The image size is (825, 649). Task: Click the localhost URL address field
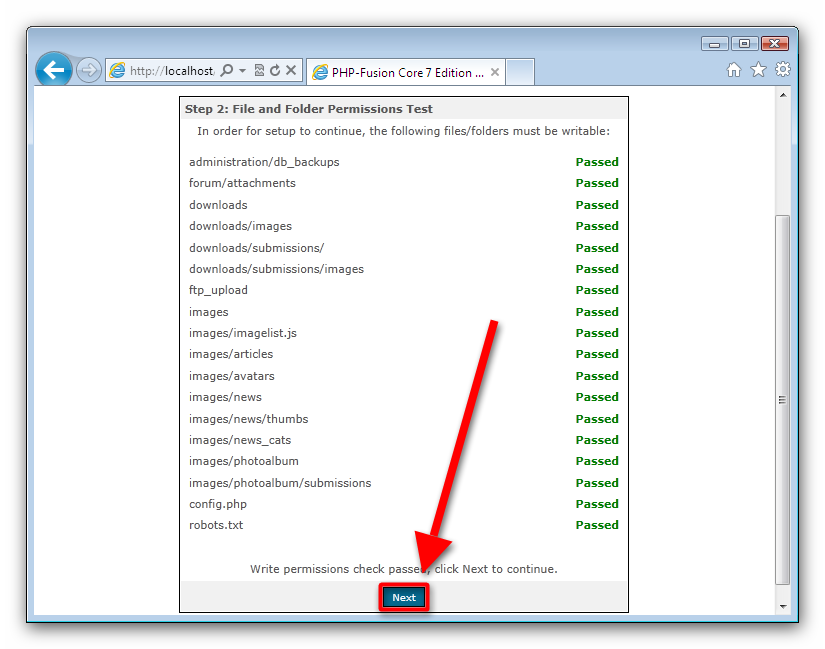170,71
